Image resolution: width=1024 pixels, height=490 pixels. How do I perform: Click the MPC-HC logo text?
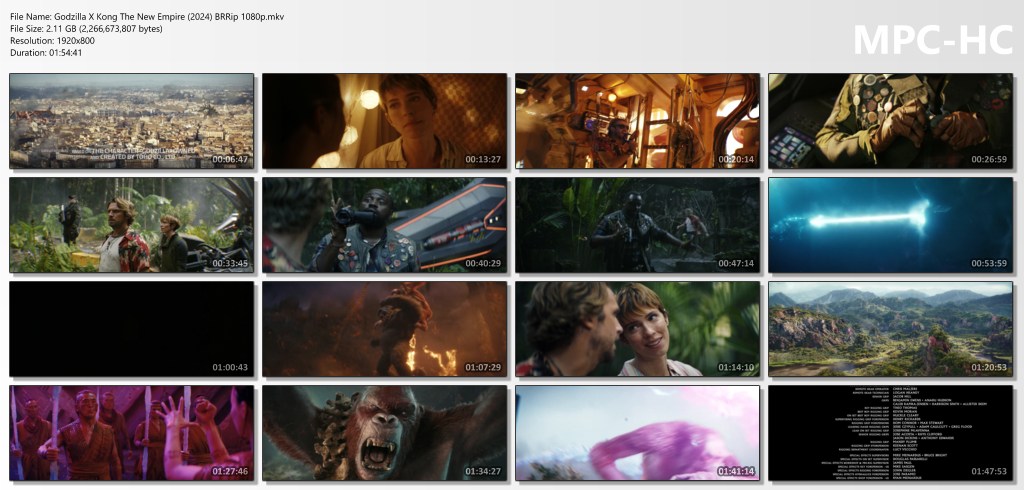[932, 39]
